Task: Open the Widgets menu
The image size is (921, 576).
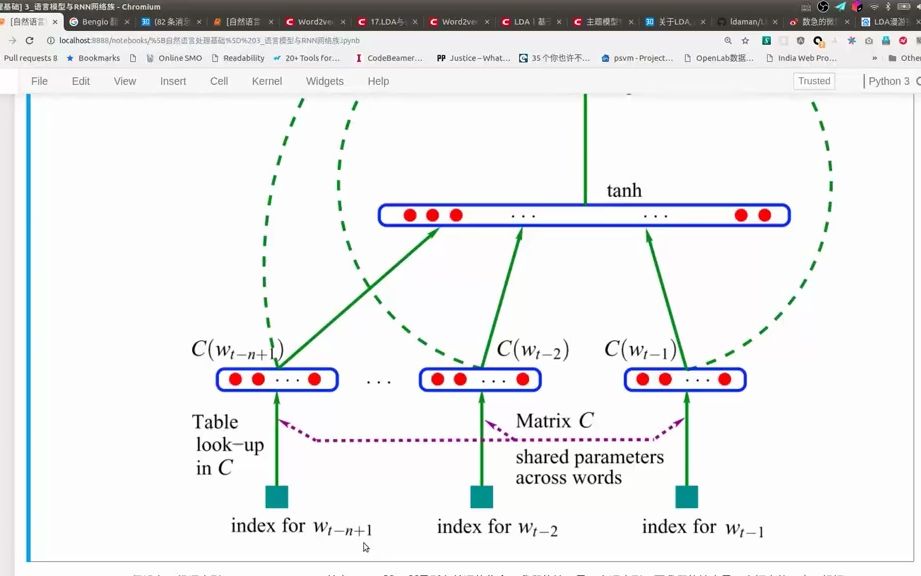Action: (x=324, y=81)
